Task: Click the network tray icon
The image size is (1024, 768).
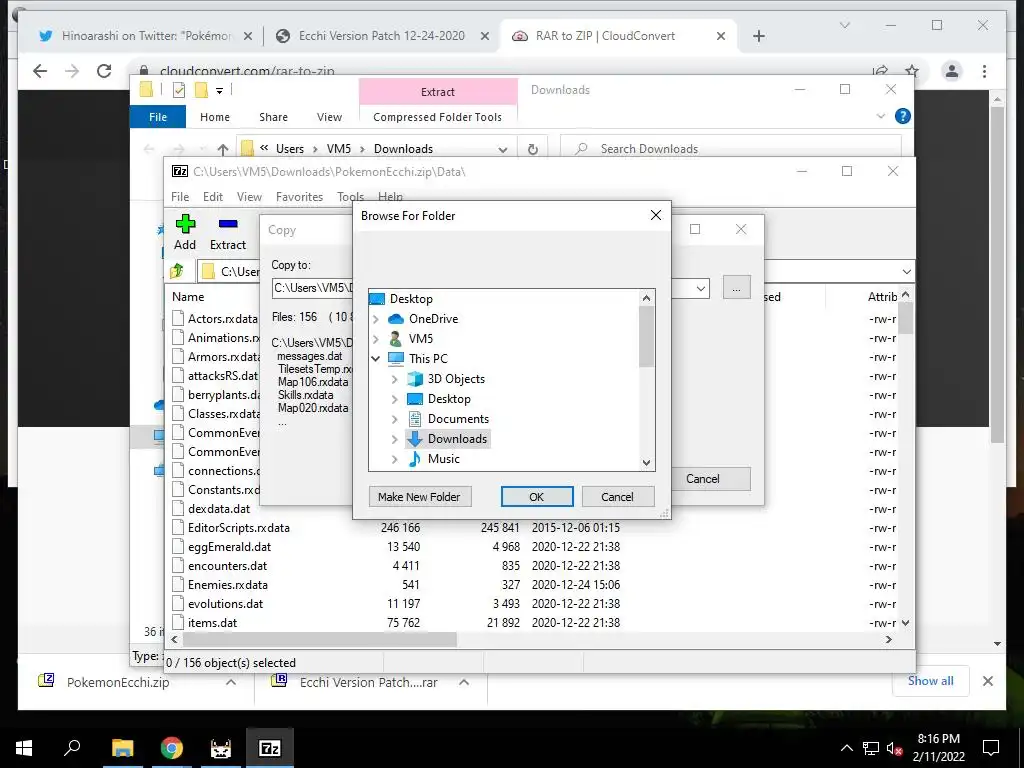Action: click(871, 749)
